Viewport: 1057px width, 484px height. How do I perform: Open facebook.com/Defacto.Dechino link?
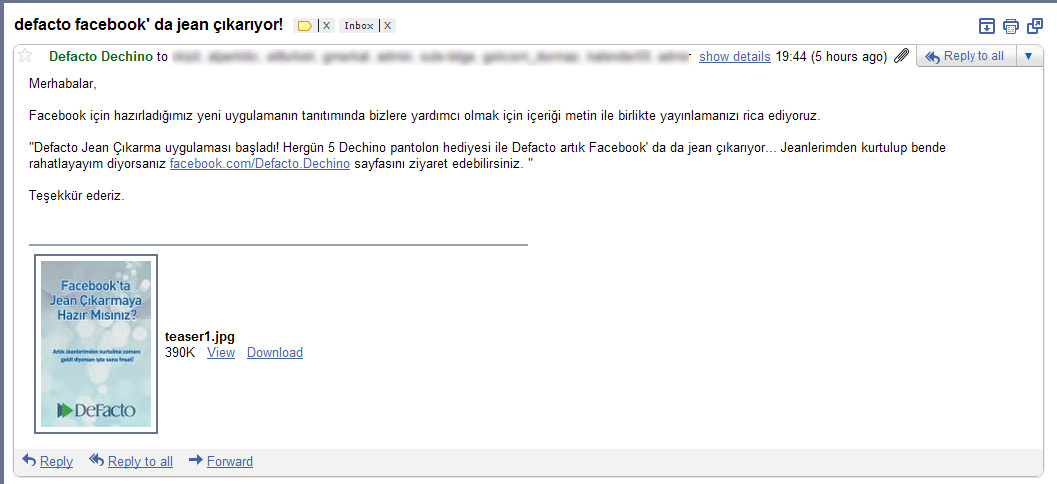pyautogui.click(x=260, y=164)
